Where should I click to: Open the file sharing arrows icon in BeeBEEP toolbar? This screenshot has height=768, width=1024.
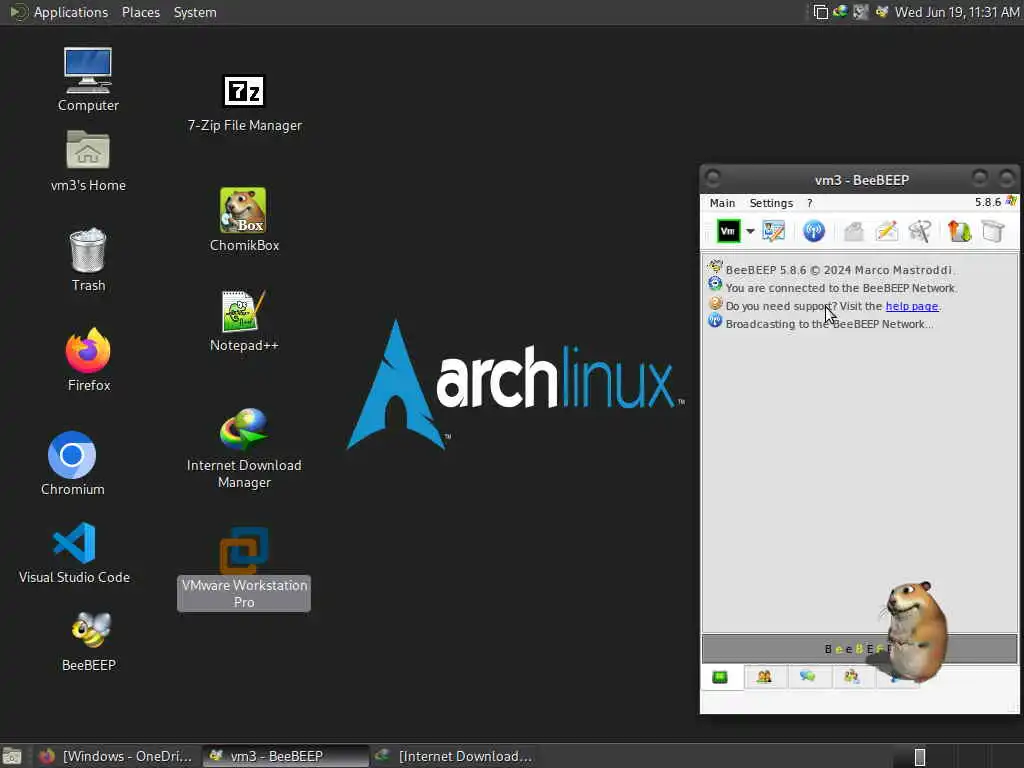point(959,231)
